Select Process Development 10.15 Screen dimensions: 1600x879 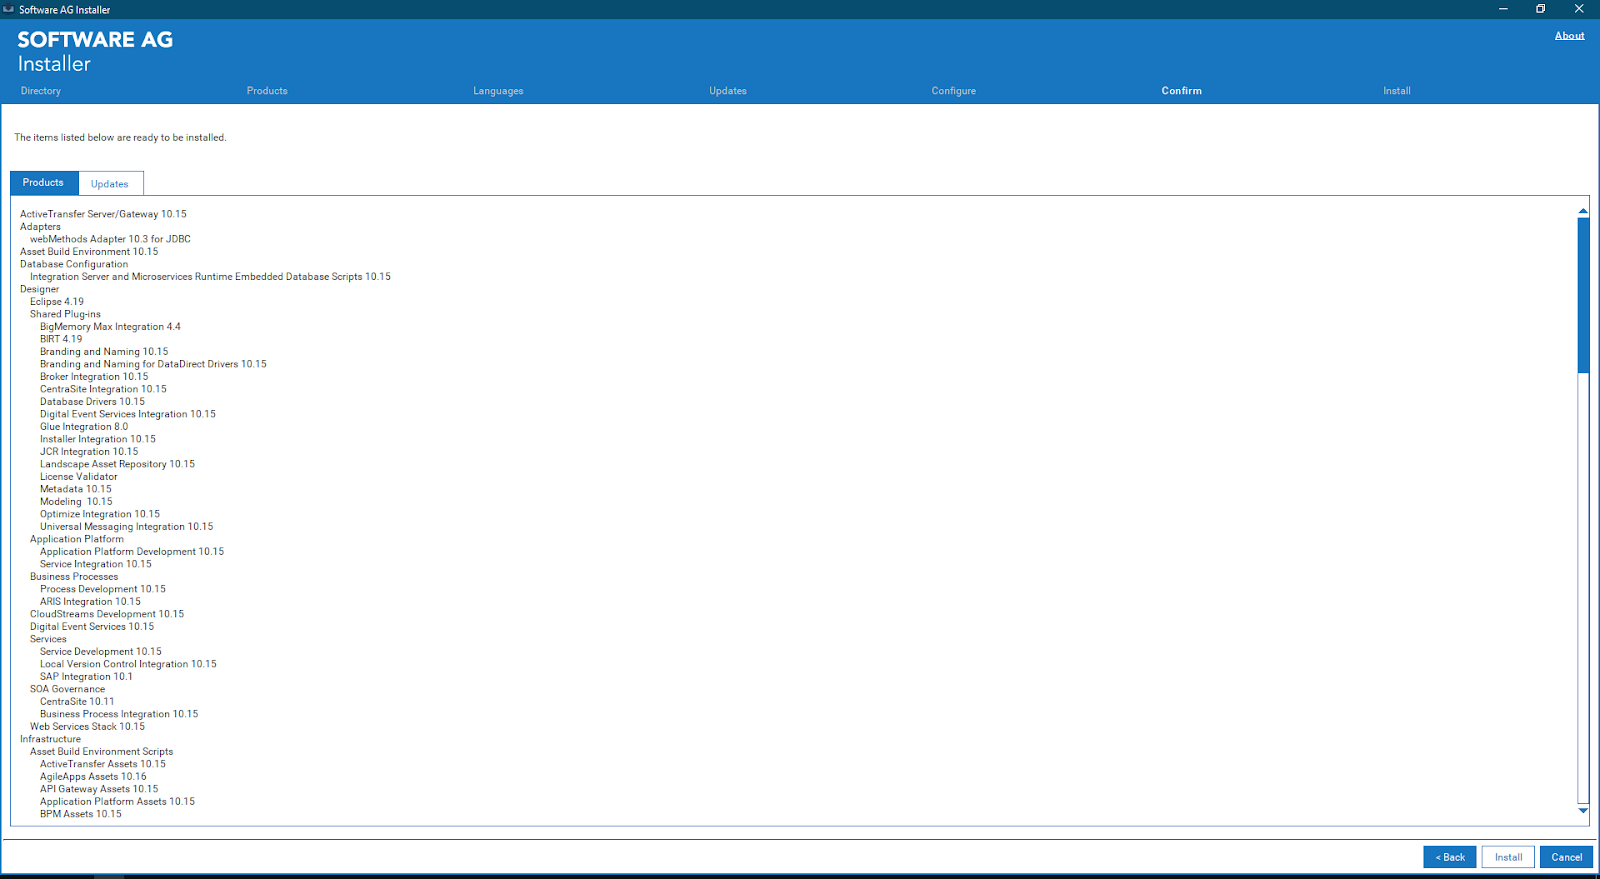point(103,589)
